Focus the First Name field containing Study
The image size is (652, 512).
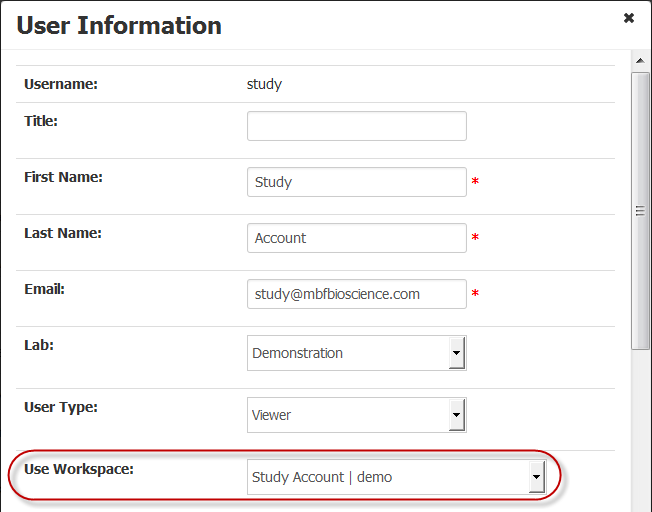point(356,182)
